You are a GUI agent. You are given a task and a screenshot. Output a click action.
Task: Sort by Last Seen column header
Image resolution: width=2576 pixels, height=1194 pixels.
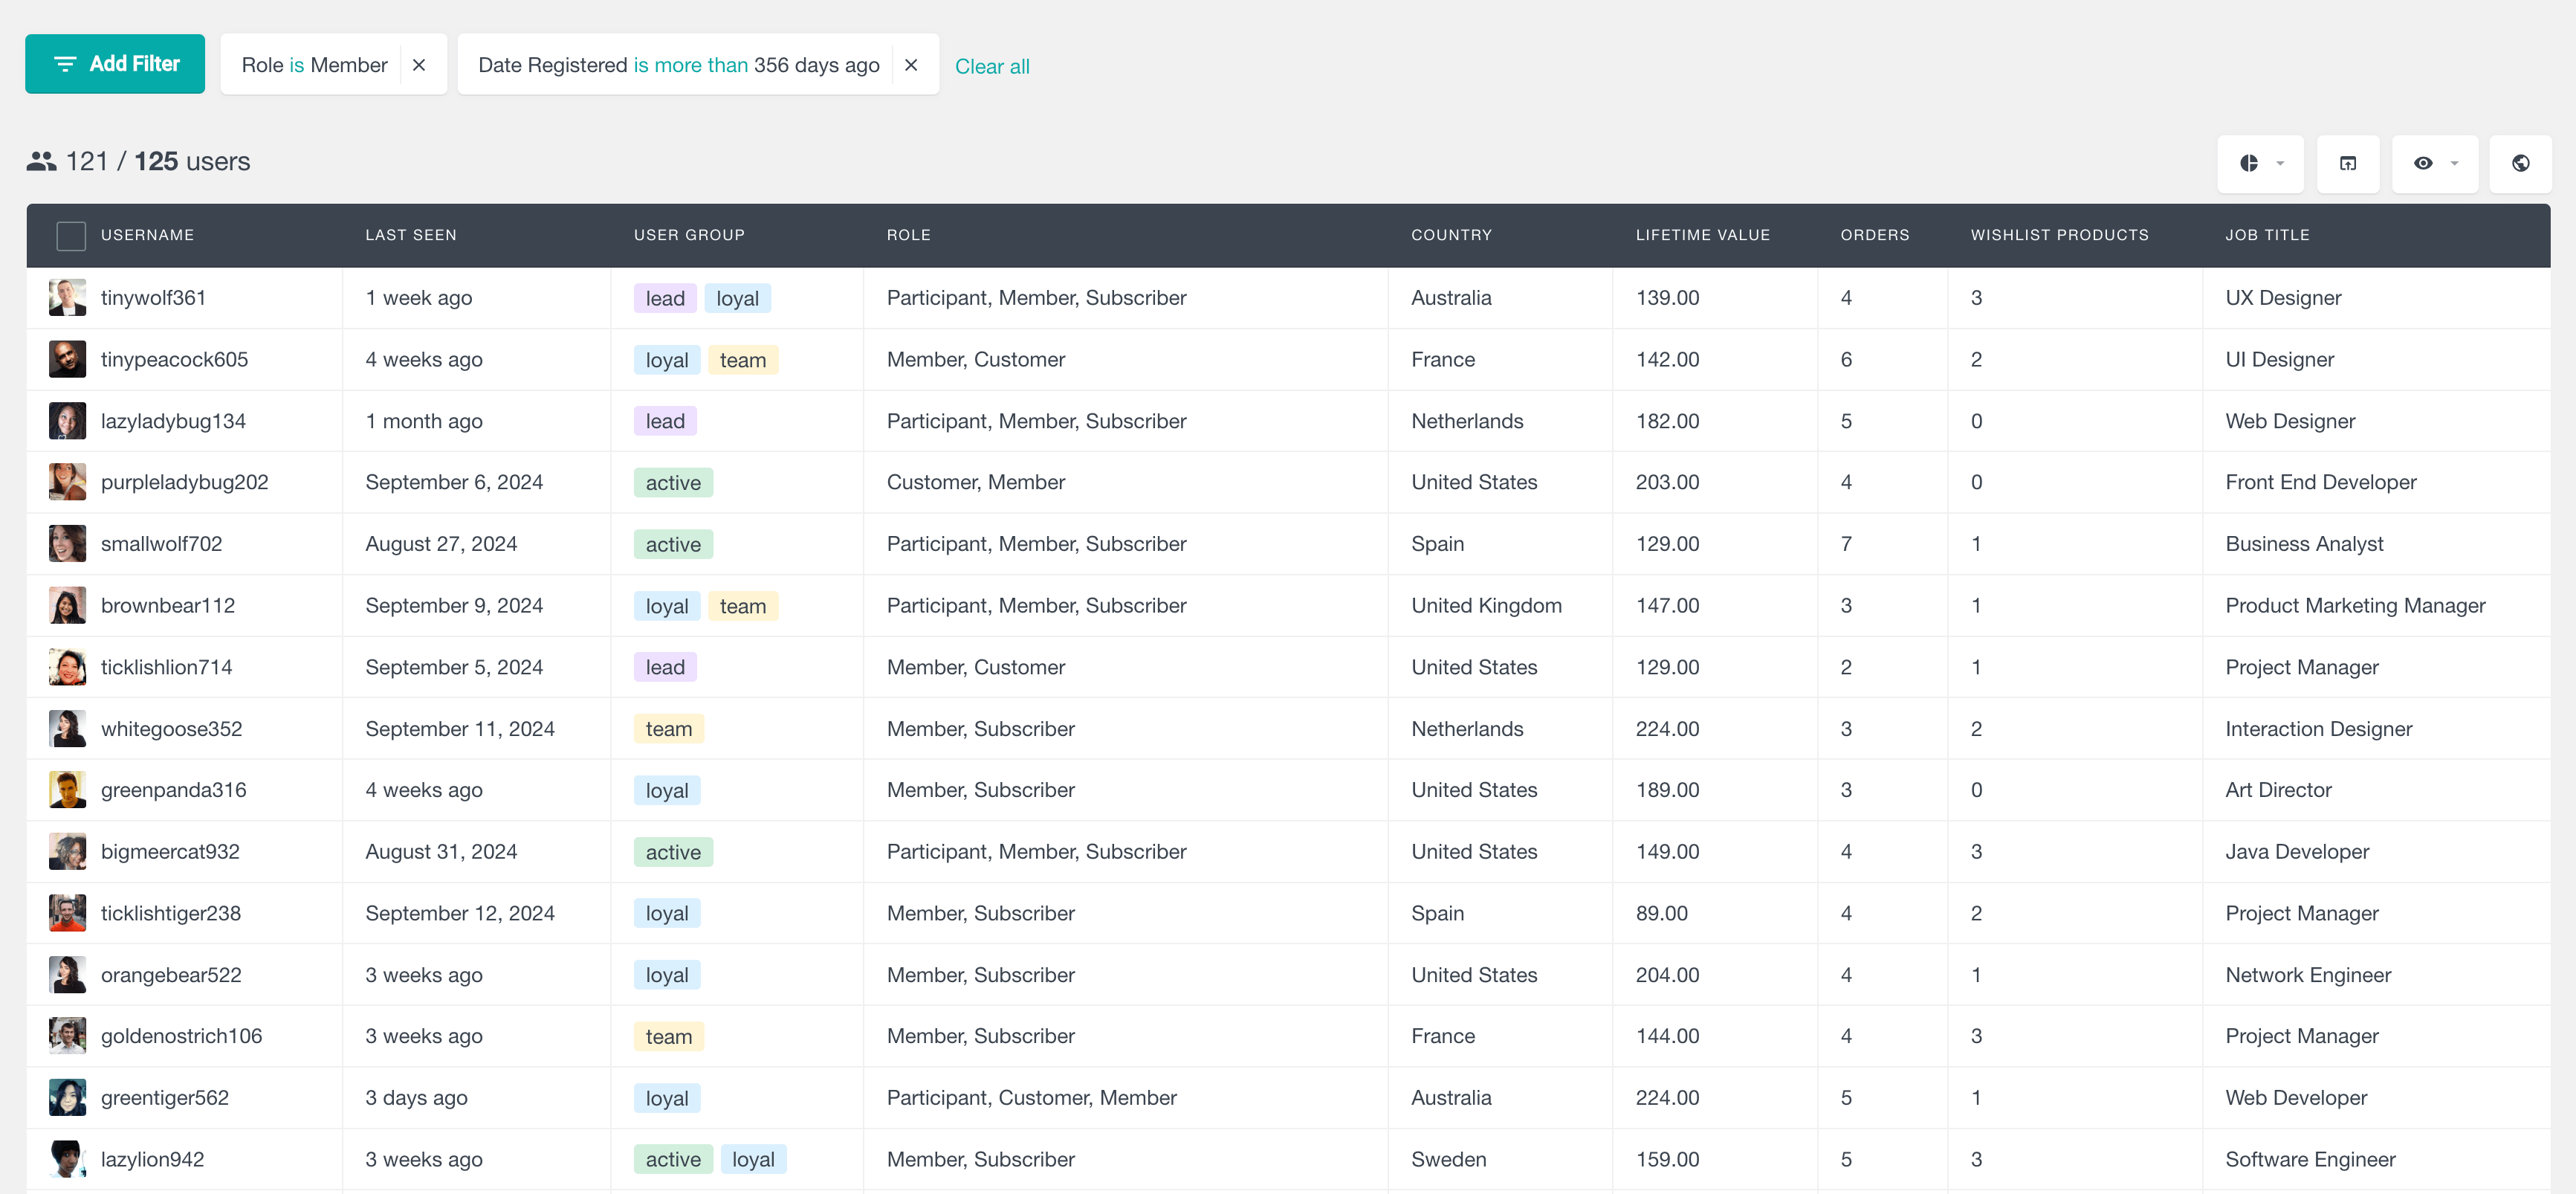[410, 235]
